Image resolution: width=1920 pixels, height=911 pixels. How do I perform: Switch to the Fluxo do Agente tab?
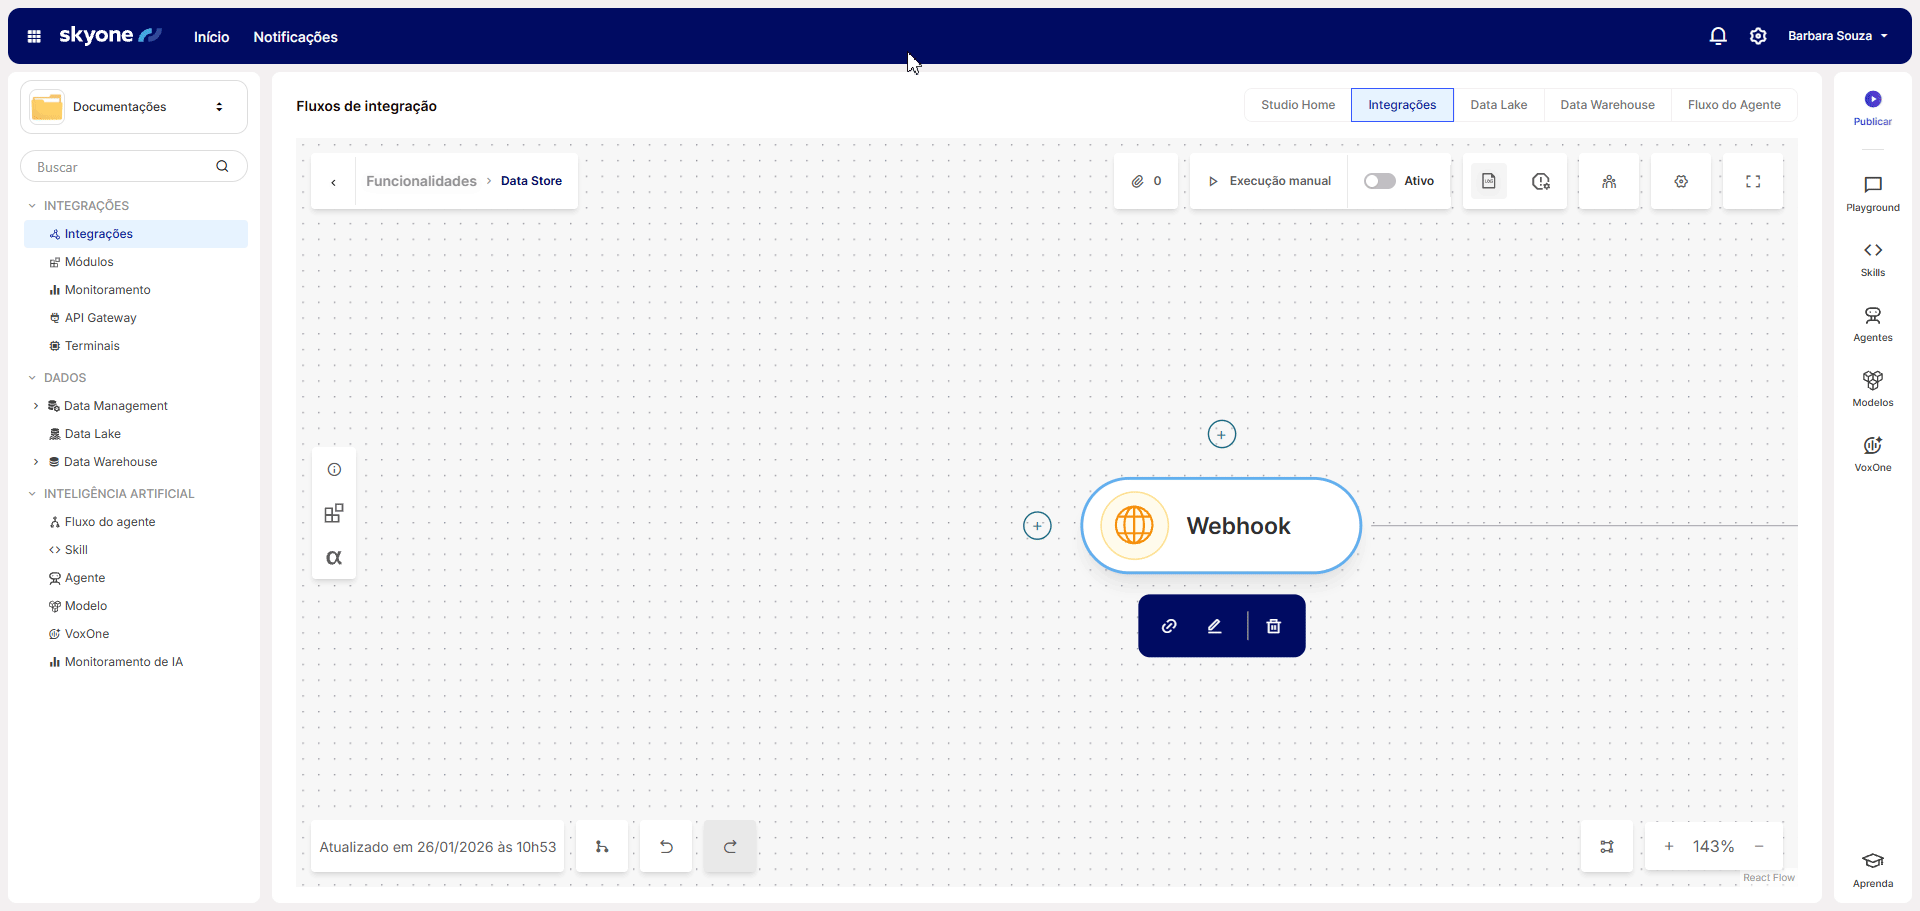[x=1733, y=105]
